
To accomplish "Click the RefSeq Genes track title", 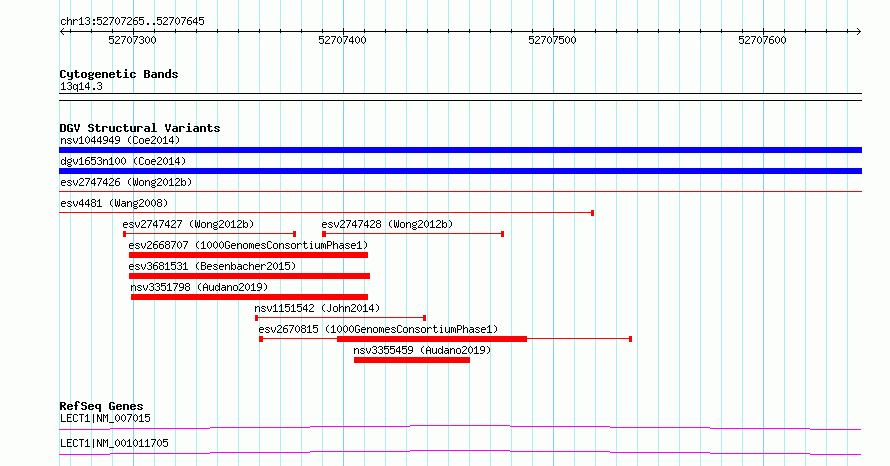I will click(102, 406).
